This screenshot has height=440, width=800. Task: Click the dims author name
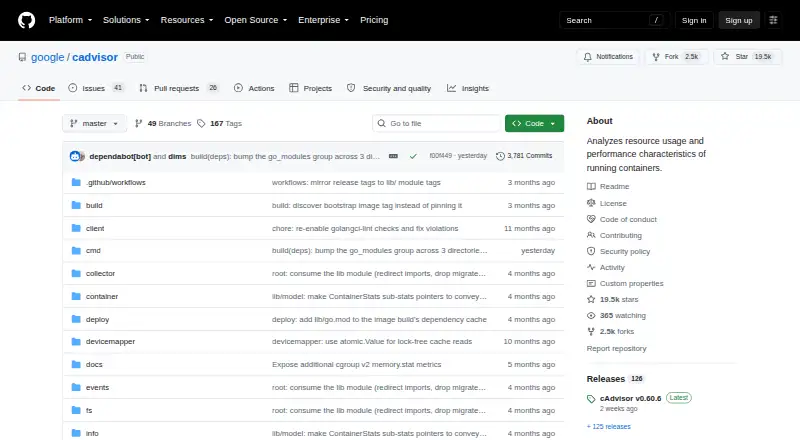(177, 156)
